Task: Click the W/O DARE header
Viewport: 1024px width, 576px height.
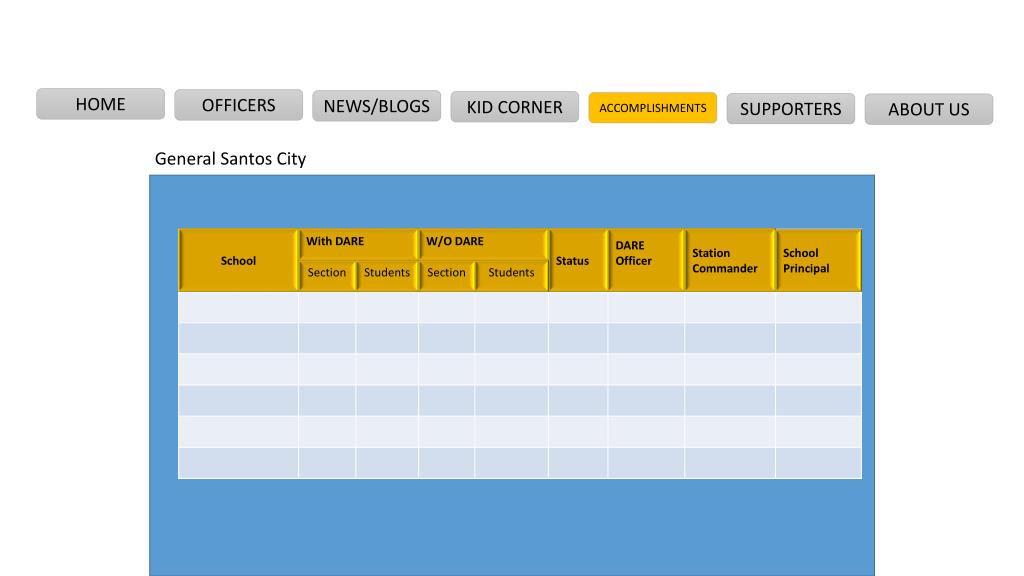Action: (x=483, y=244)
